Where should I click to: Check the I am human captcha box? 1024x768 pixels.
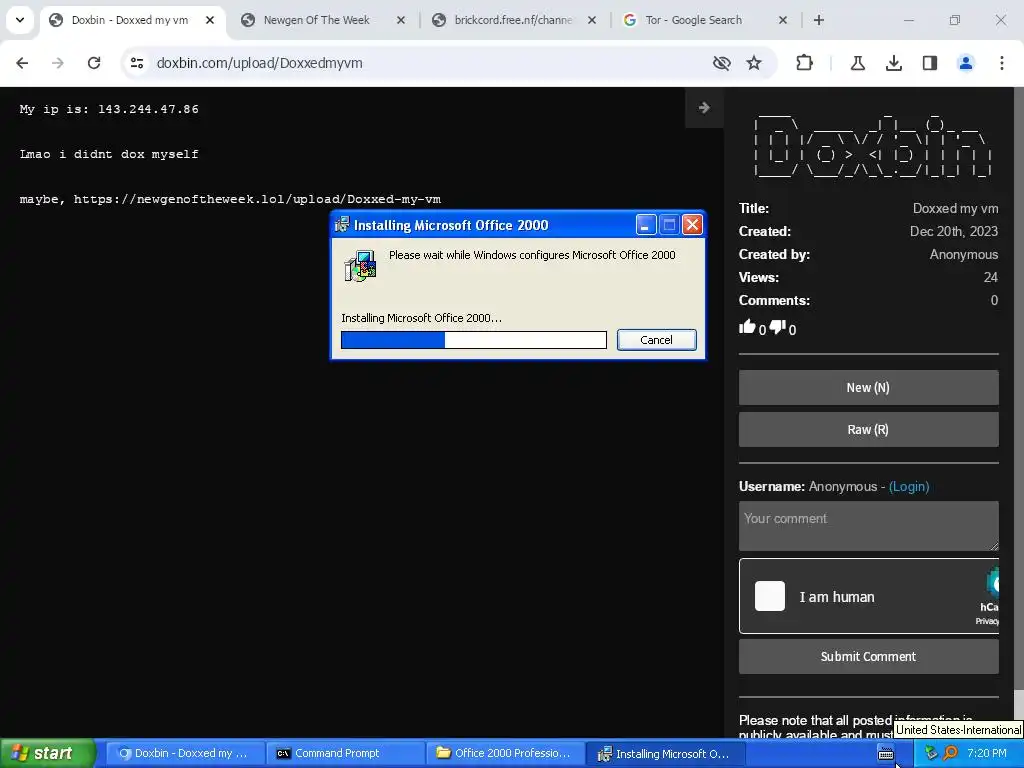770,596
